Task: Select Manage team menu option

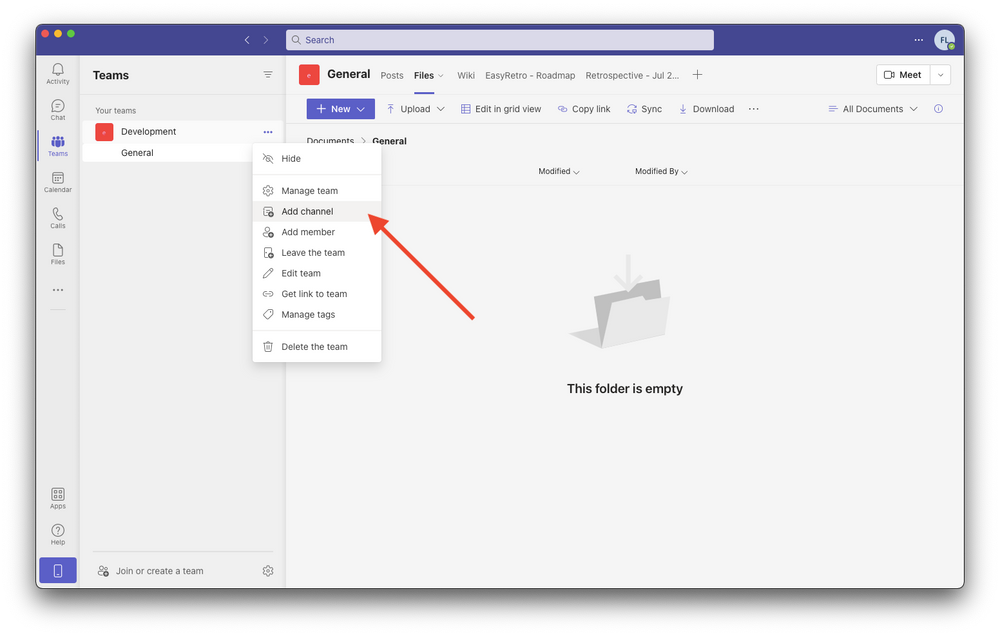Action: (x=317, y=191)
